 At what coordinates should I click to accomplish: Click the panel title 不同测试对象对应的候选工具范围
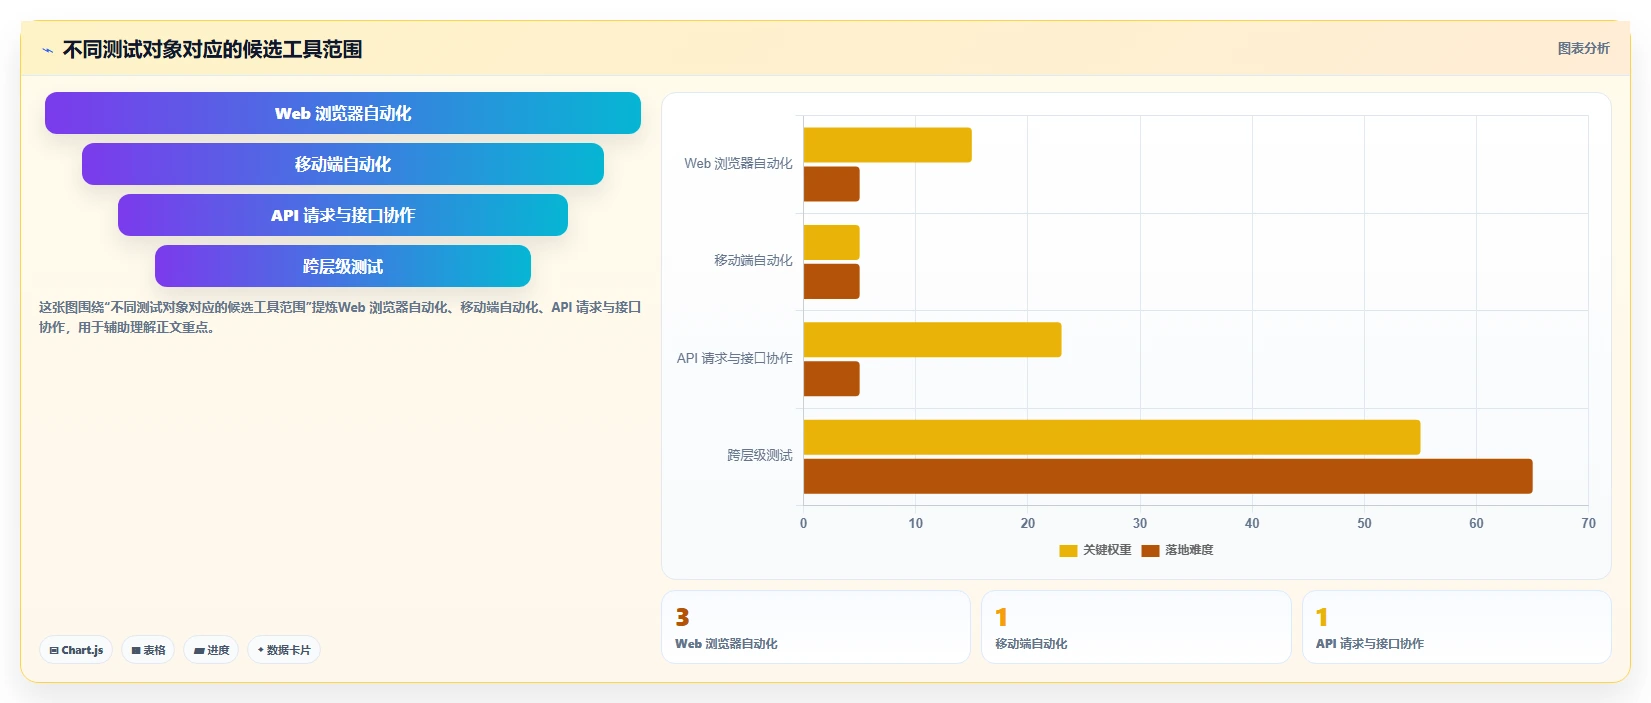point(212,49)
